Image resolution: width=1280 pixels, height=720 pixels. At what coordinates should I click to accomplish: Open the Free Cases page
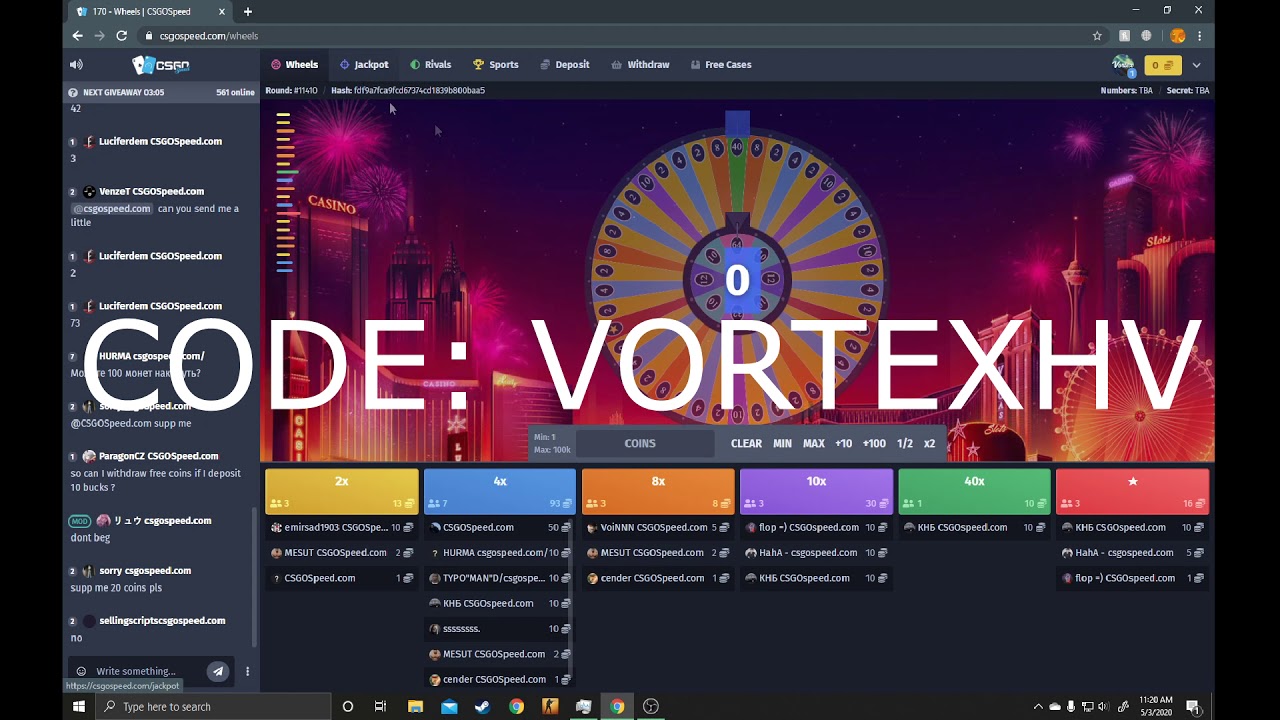(721, 64)
